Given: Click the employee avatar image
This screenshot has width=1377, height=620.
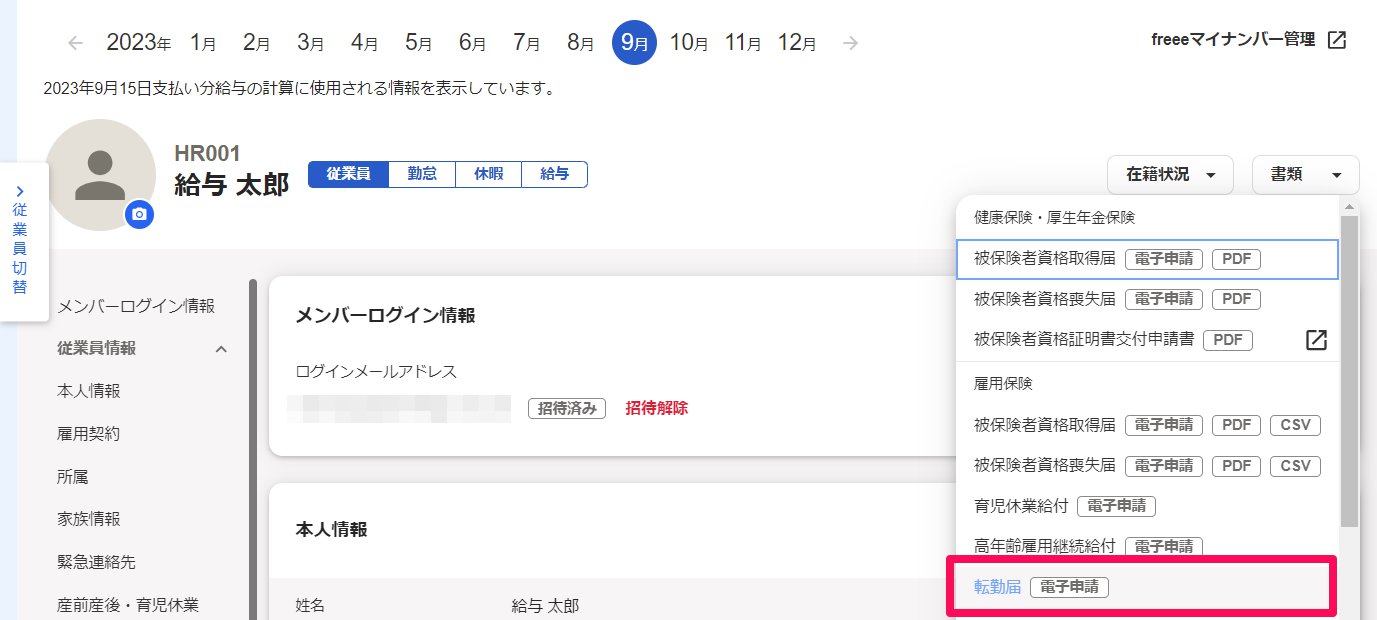Looking at the screenshot, I should click(100, 175).
